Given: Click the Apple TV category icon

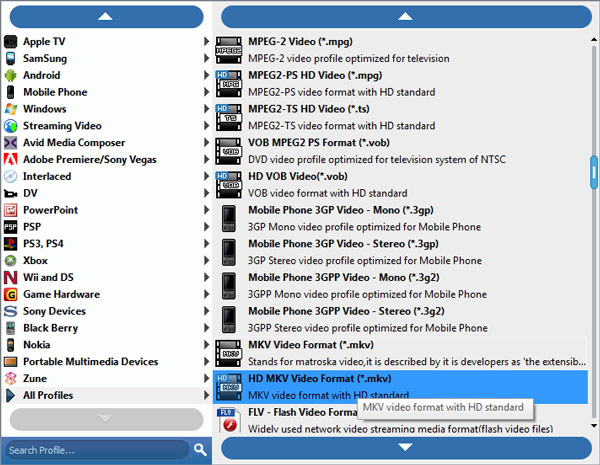Looking at the screenshot, I should click(x=10, y=41).
